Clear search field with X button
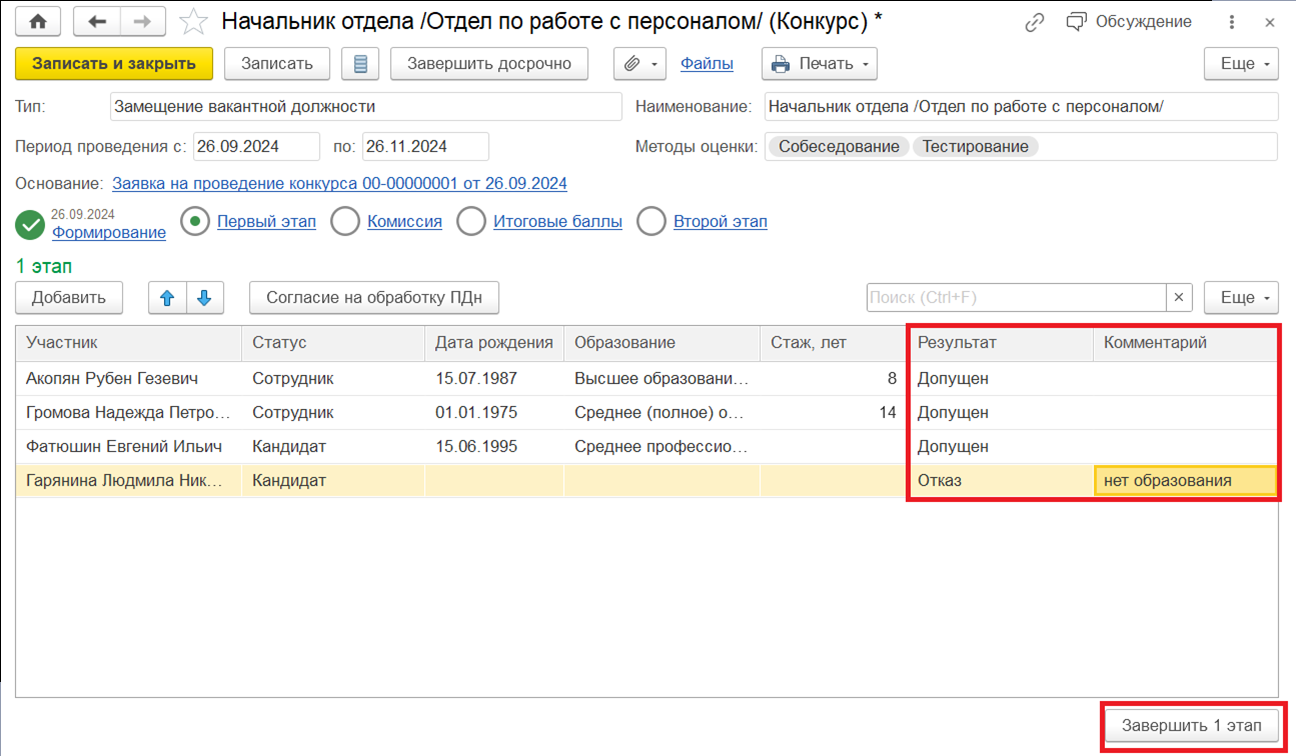1296x756 pixels. pos(1179,298)
